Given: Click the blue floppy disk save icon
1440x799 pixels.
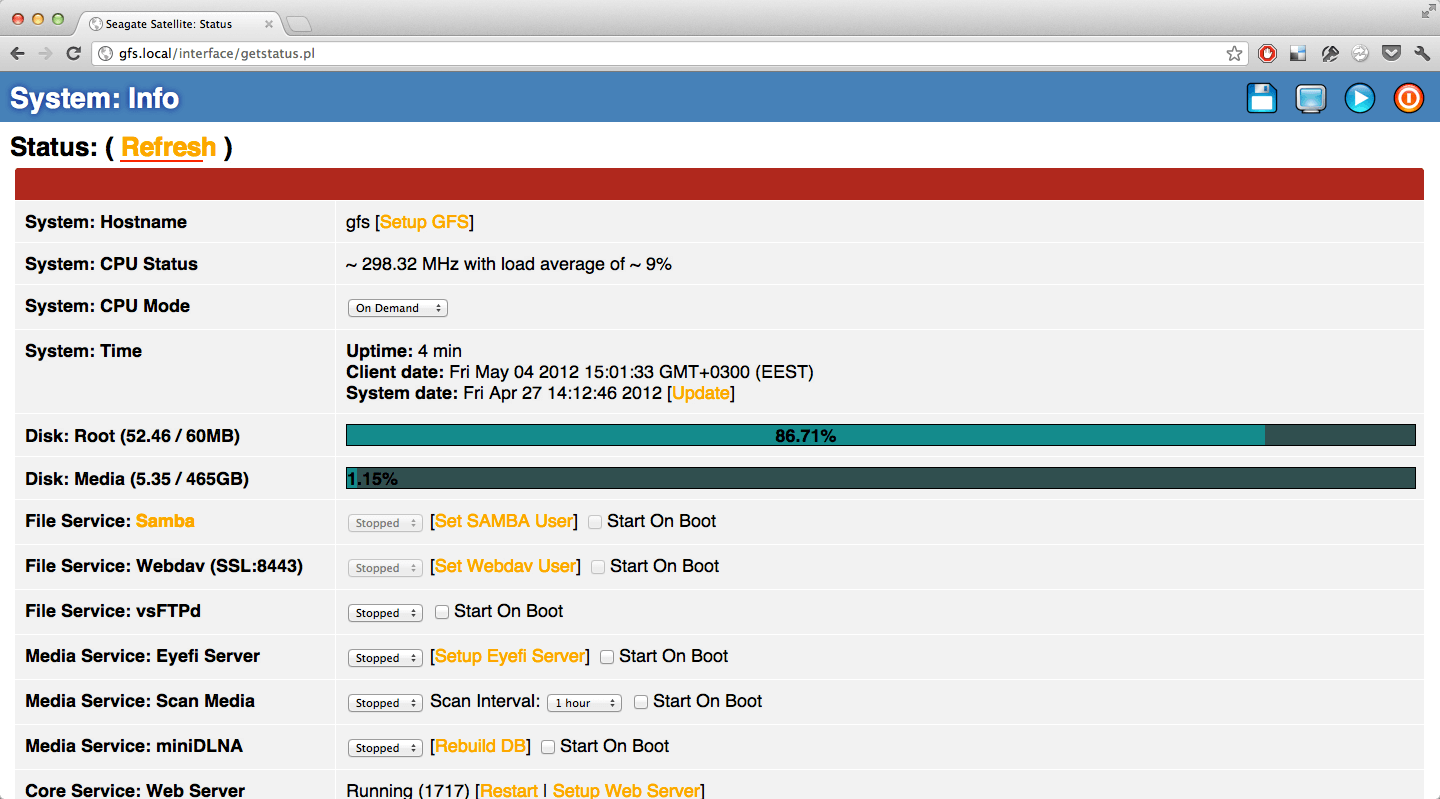Looking at the screenshot, I should [1262, 98].
